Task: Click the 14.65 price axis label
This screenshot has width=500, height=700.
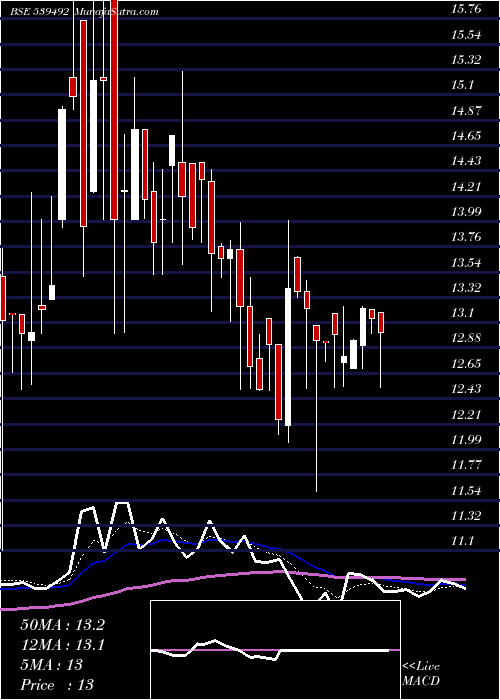Action: [x=466, y=135]
